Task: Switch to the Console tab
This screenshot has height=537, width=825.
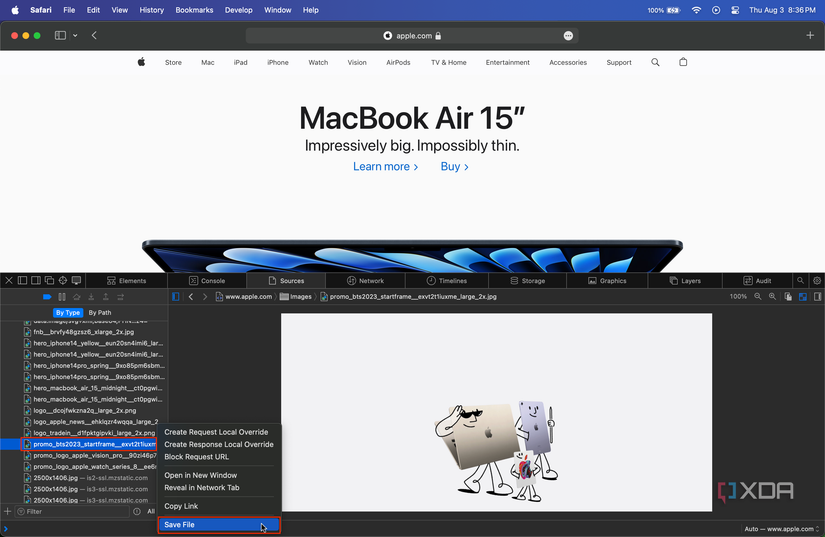Action: coord(207,281)
